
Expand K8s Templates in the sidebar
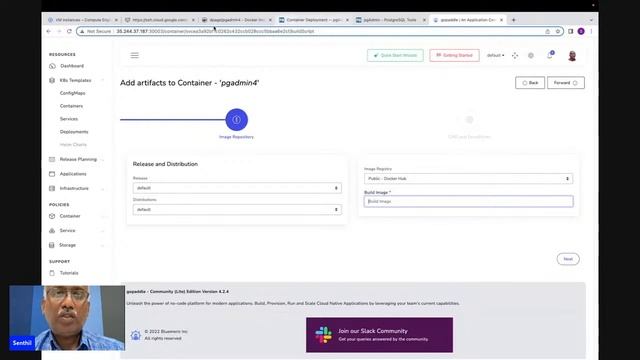click(76, 80)
